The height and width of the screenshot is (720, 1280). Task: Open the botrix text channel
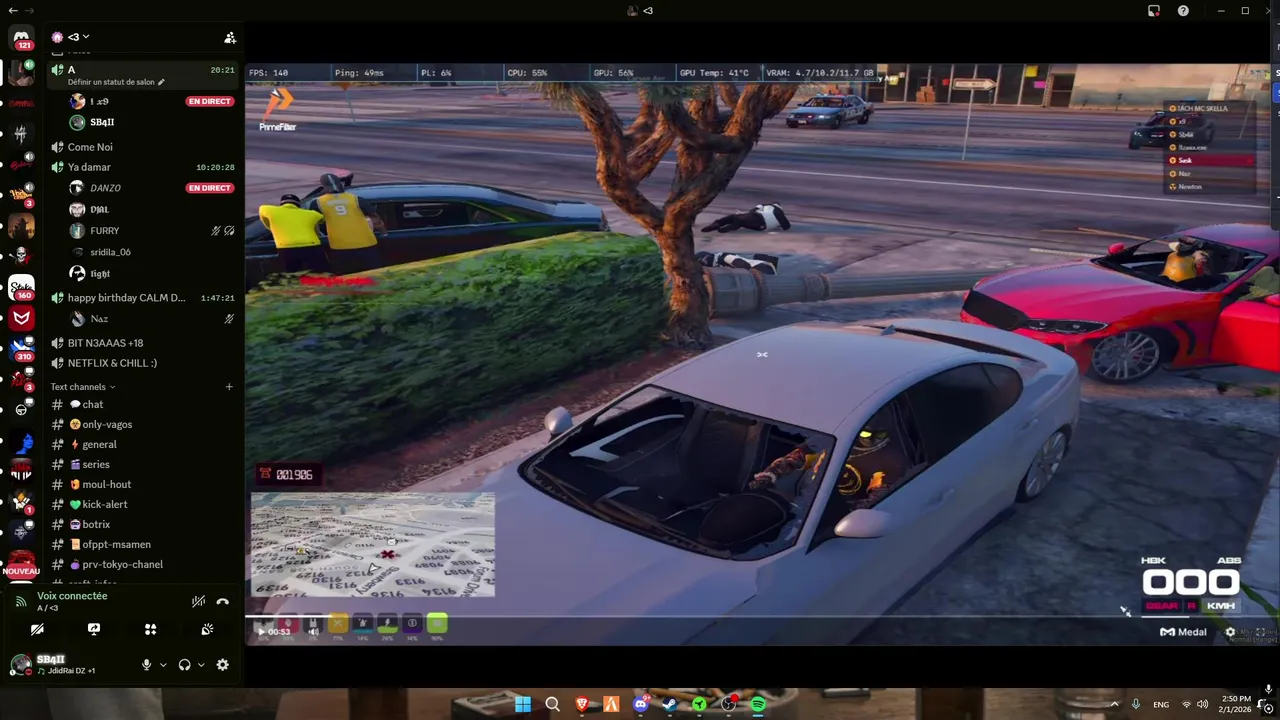tap(145, 524)
